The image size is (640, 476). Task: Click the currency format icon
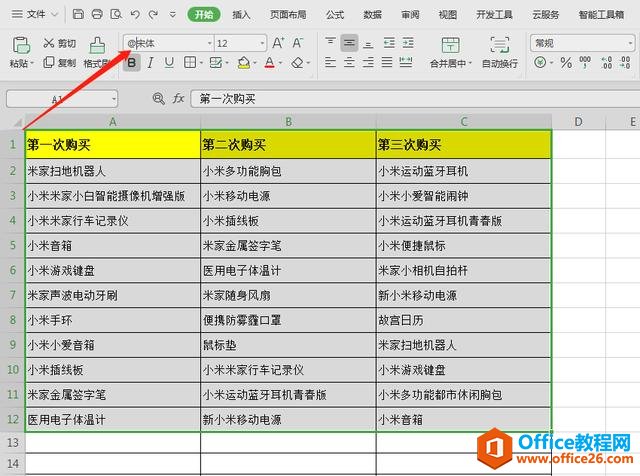(x=540, y=62)
